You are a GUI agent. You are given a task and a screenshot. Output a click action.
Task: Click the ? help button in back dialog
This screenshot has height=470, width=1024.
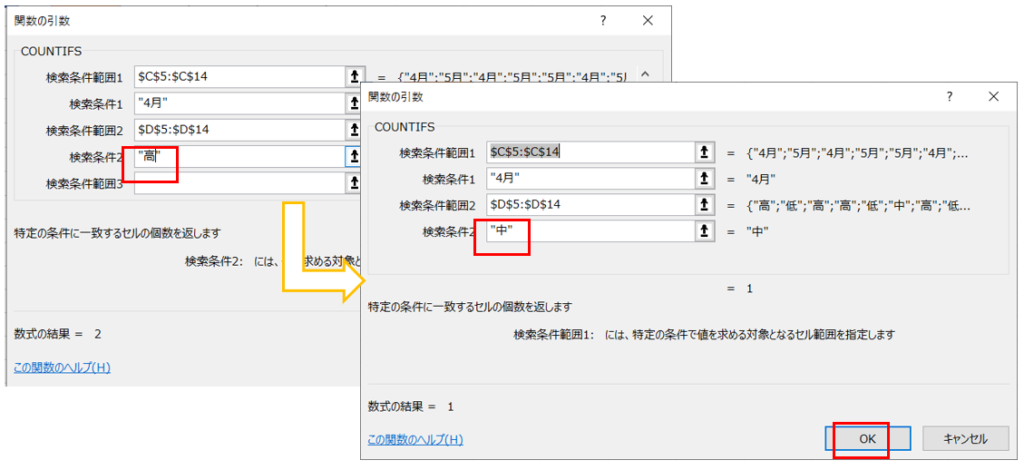click(602, 20)
